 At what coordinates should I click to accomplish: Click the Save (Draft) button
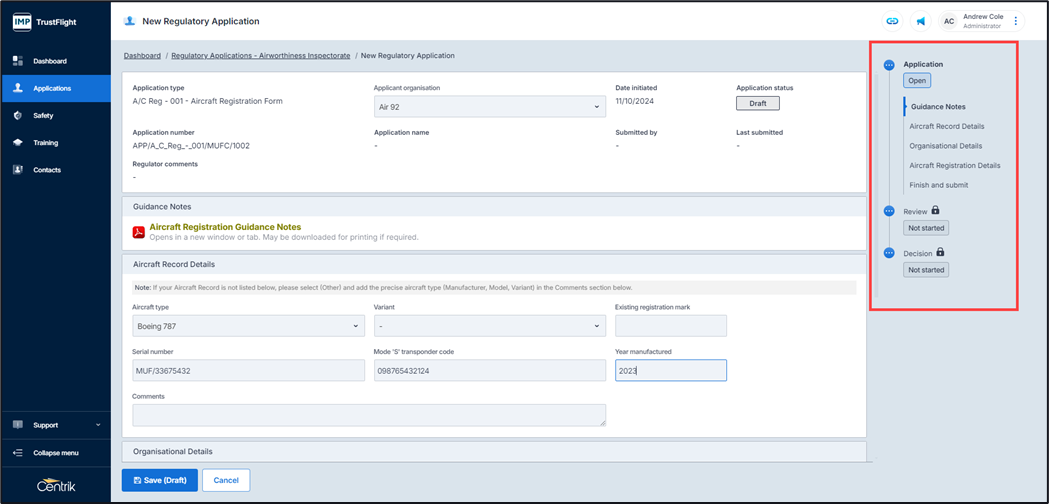click(x=160, y=480)
